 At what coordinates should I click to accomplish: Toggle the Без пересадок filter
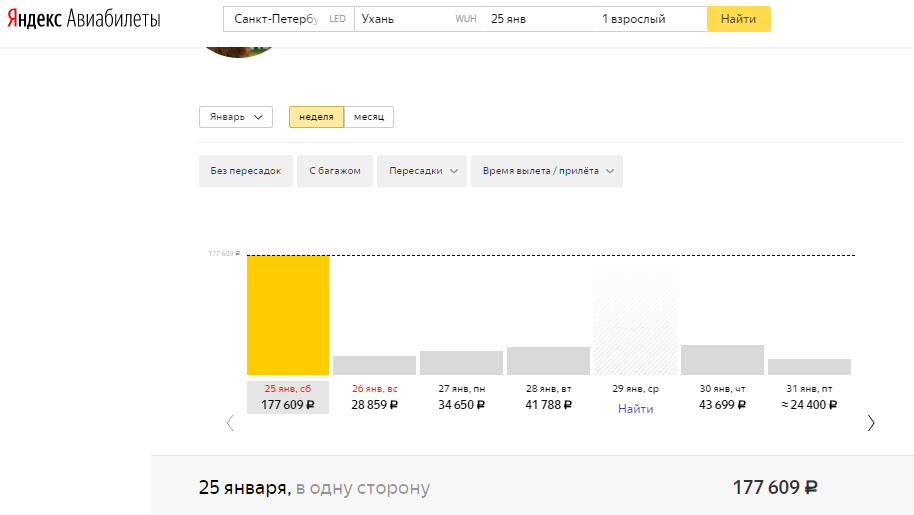tap(246, 171)
